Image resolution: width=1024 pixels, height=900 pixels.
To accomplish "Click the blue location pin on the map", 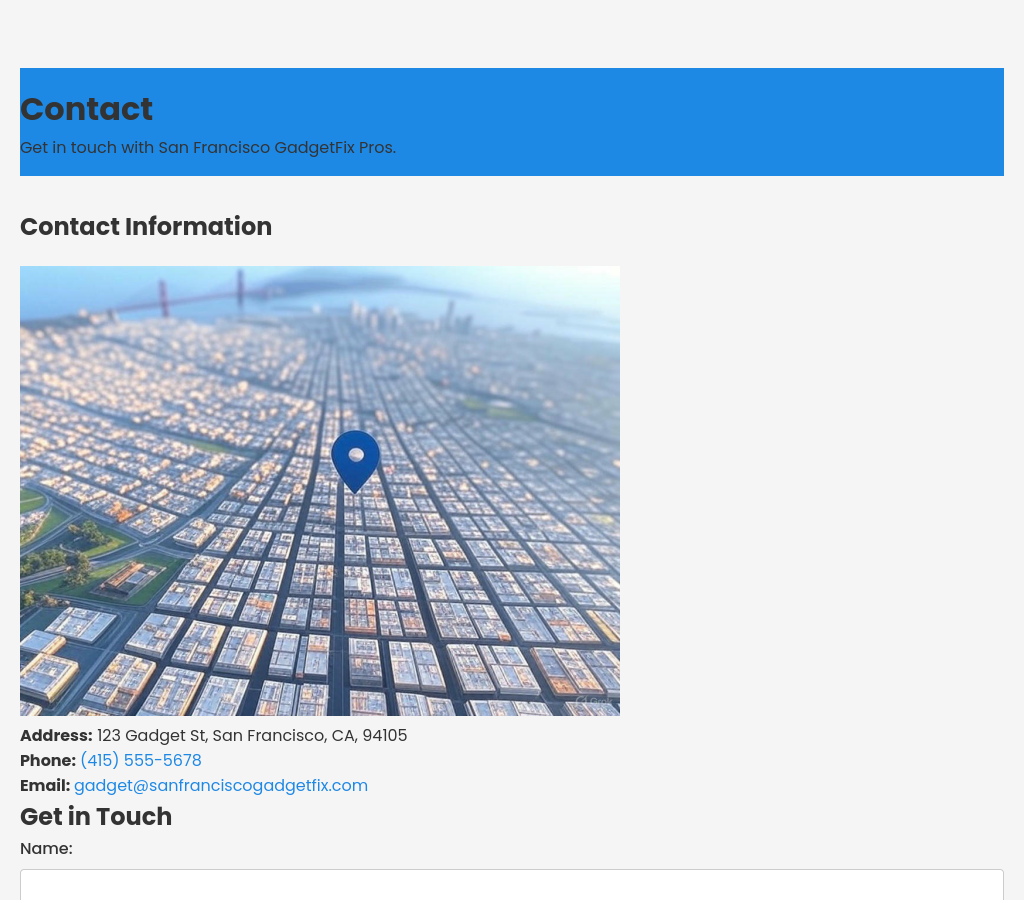I will pyautogui.click(x=355, y=457).
